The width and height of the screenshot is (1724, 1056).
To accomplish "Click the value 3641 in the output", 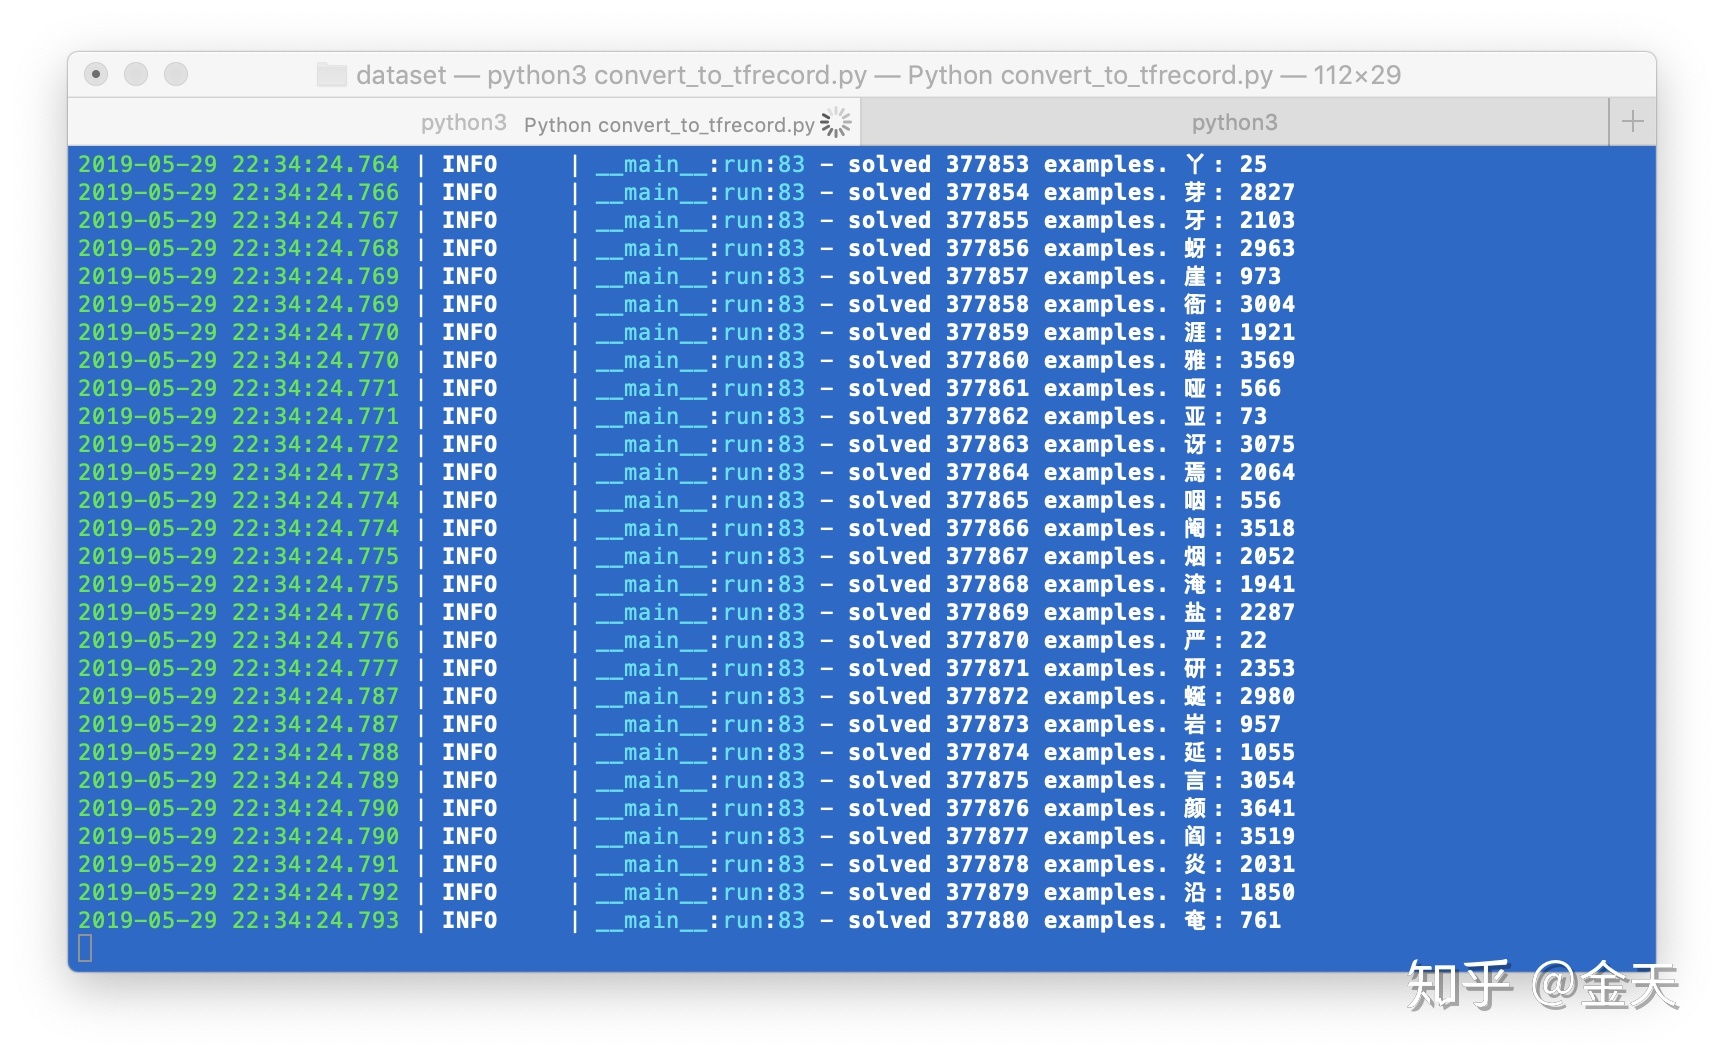I will coord(1267,808).
